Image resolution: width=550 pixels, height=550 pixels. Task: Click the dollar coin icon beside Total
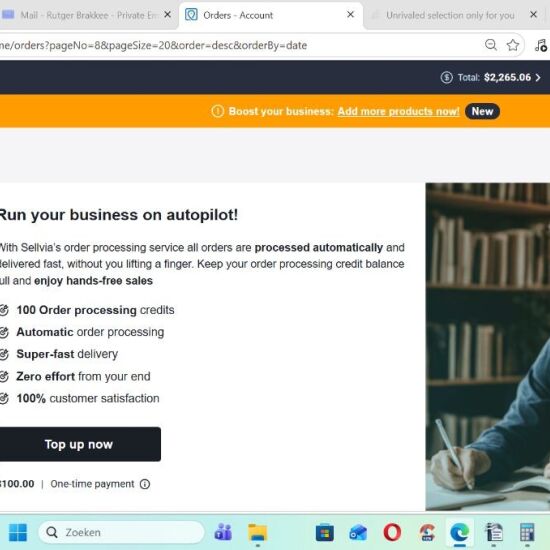[447, 77]
